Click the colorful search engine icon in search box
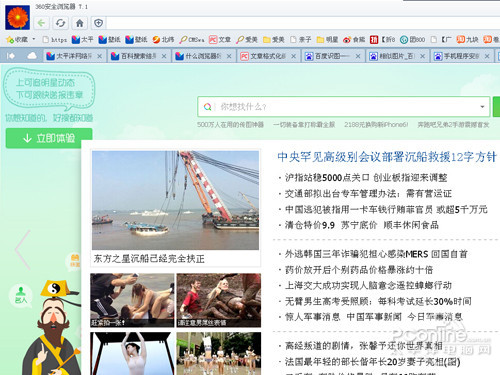The width and height of the screenshot is (500, 375). click(207, 107)
